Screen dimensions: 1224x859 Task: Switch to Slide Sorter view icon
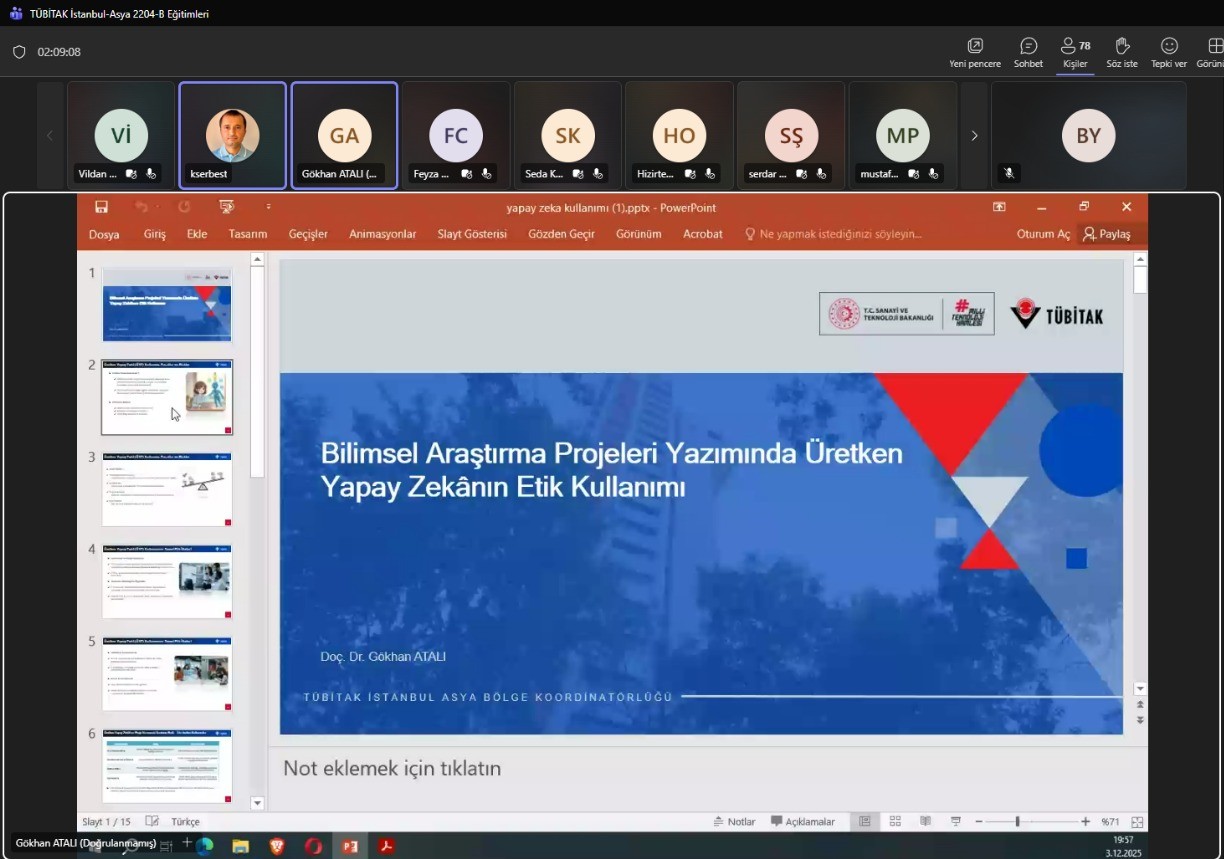click(x=895, y=821)
